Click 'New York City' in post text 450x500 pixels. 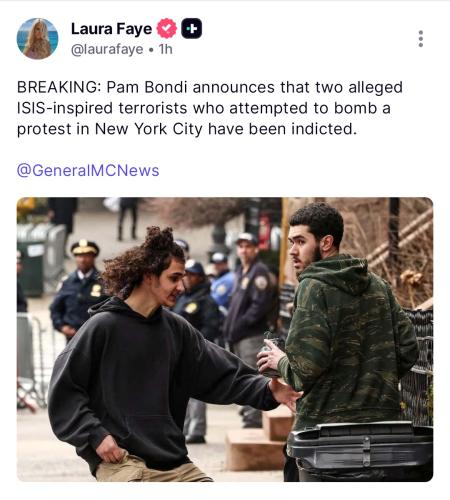coord(149,129)
